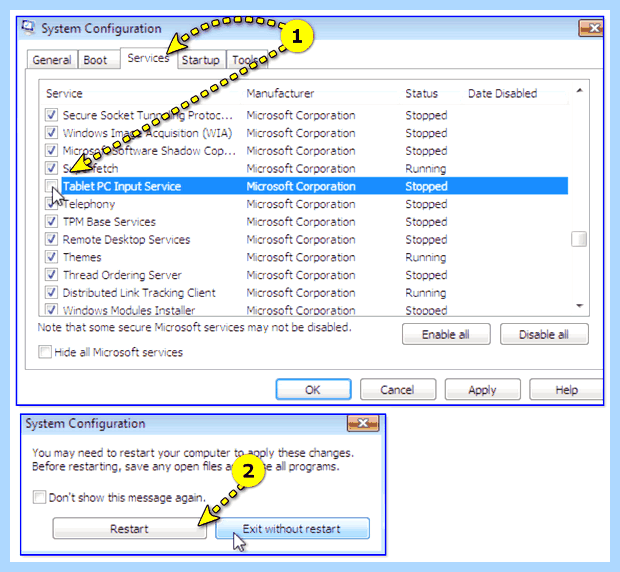Click Running status in Distributed Link Tracking row
Screen dimensions: 620x572
click(x=425, y=293)
